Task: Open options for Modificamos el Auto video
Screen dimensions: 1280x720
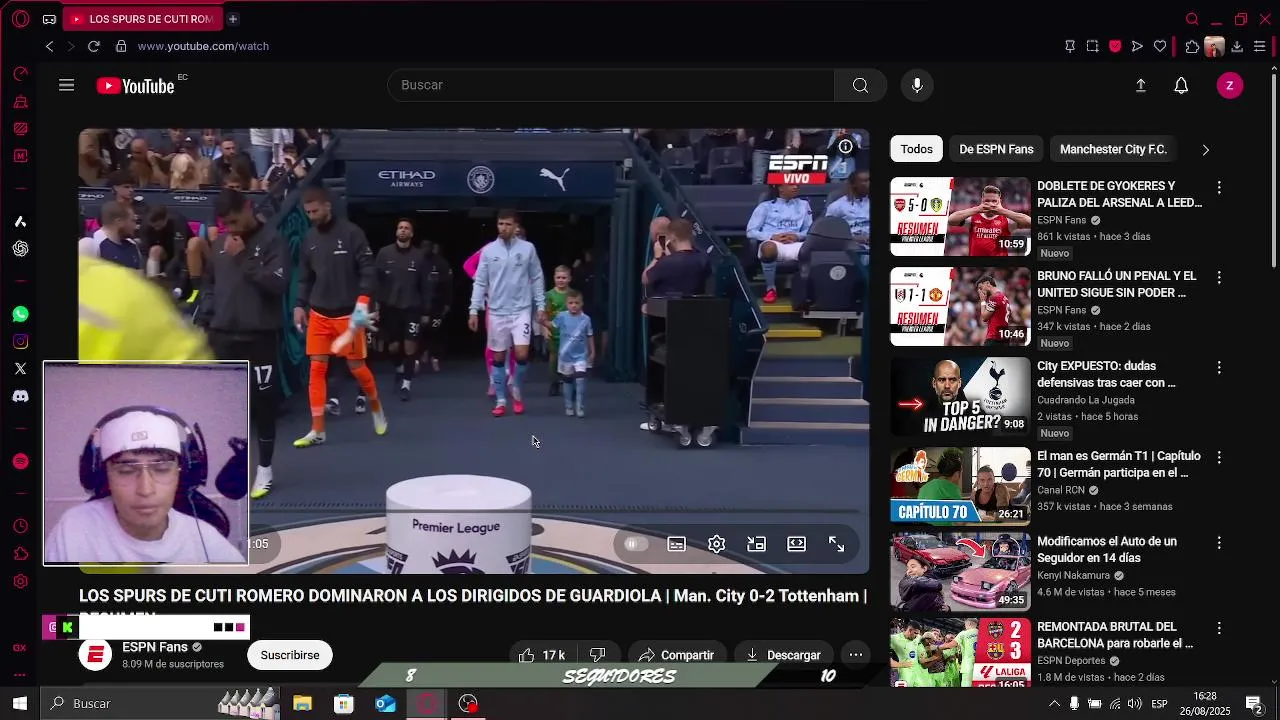Action: tap(1219, 542)
